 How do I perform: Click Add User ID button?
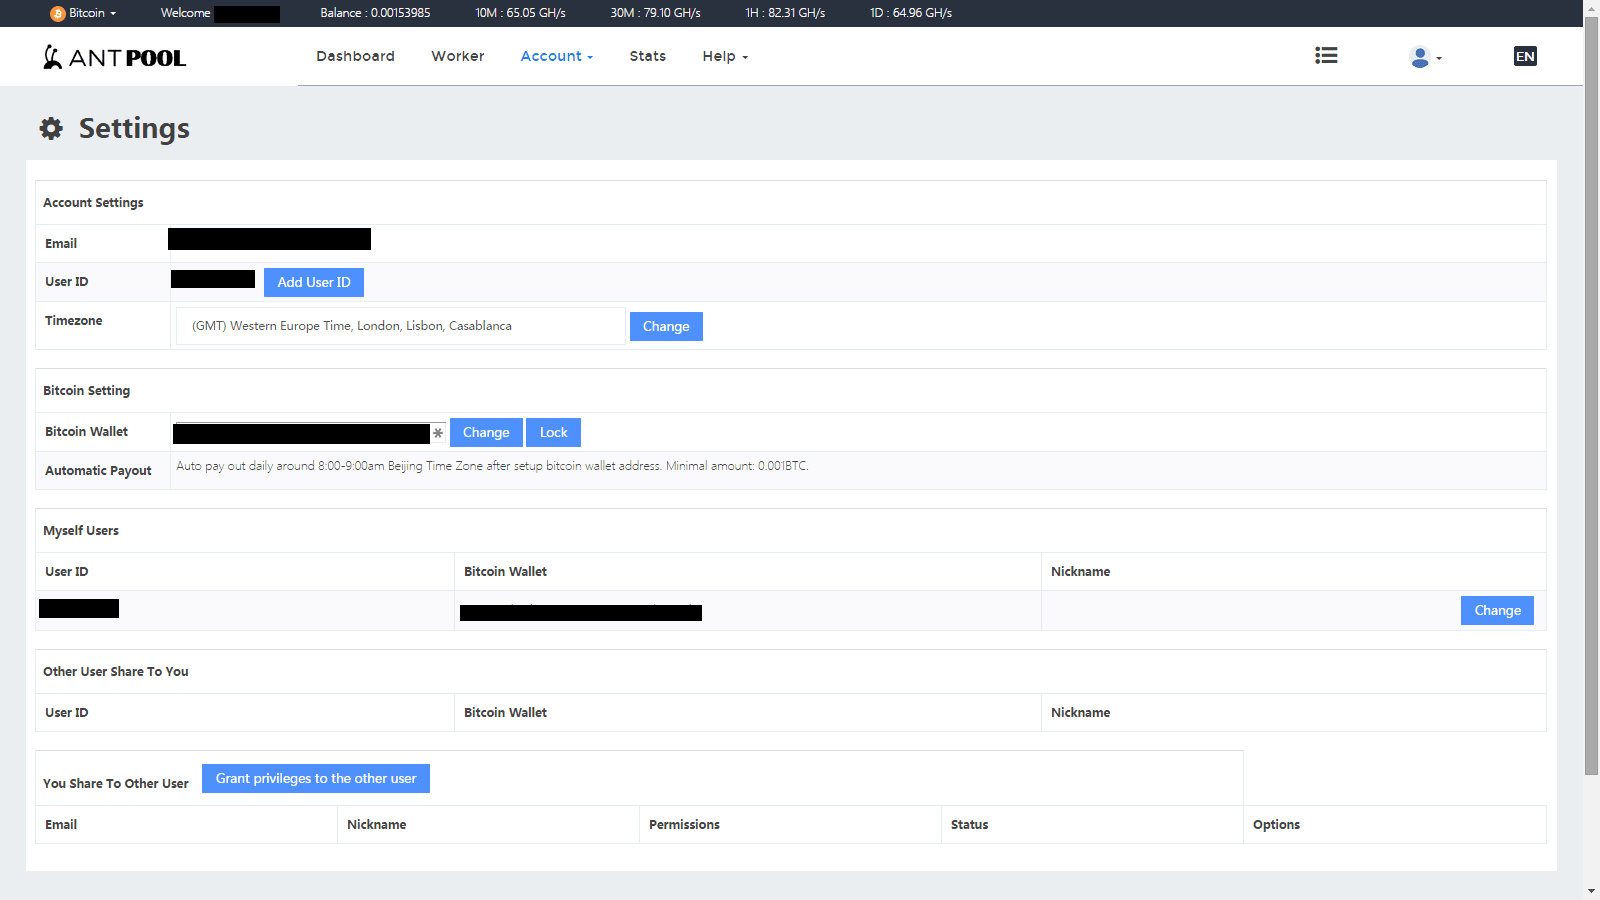click(314, 283)
